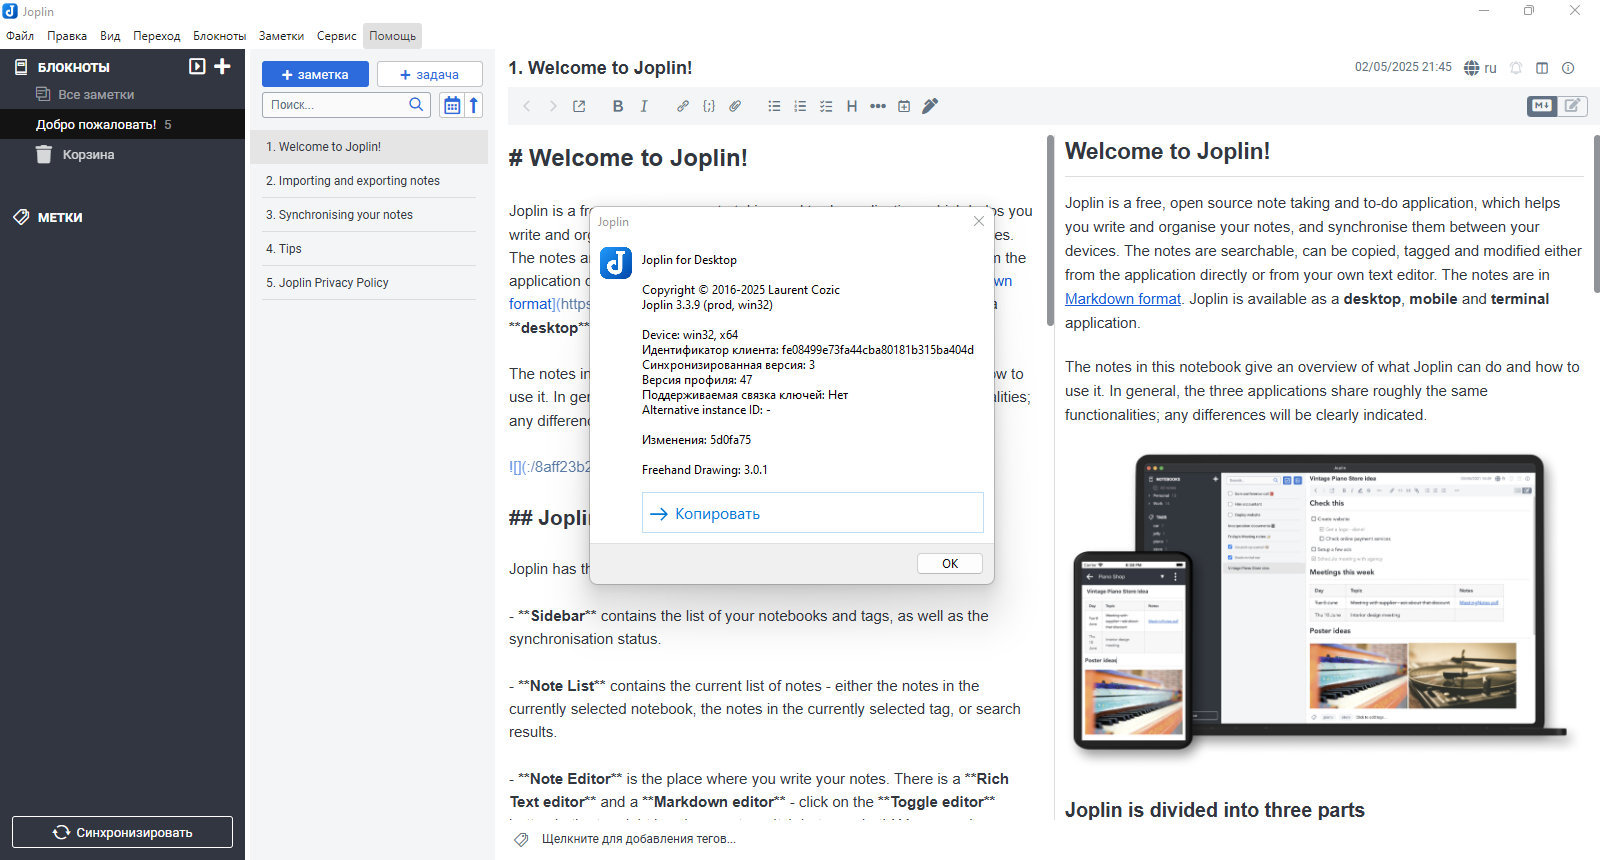Image resolution: width=1600 pixels, height=860 pixels.
Task: Create a new задача
Action: pyautogui.click(x=430, y=74)
